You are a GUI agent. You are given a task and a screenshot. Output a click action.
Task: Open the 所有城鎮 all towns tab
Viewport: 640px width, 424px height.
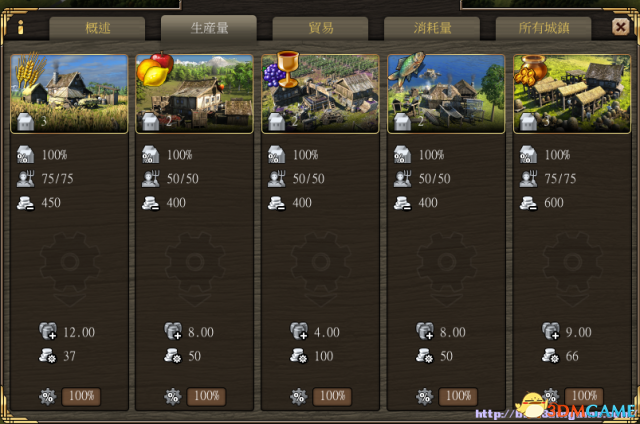tap(543, 28)
